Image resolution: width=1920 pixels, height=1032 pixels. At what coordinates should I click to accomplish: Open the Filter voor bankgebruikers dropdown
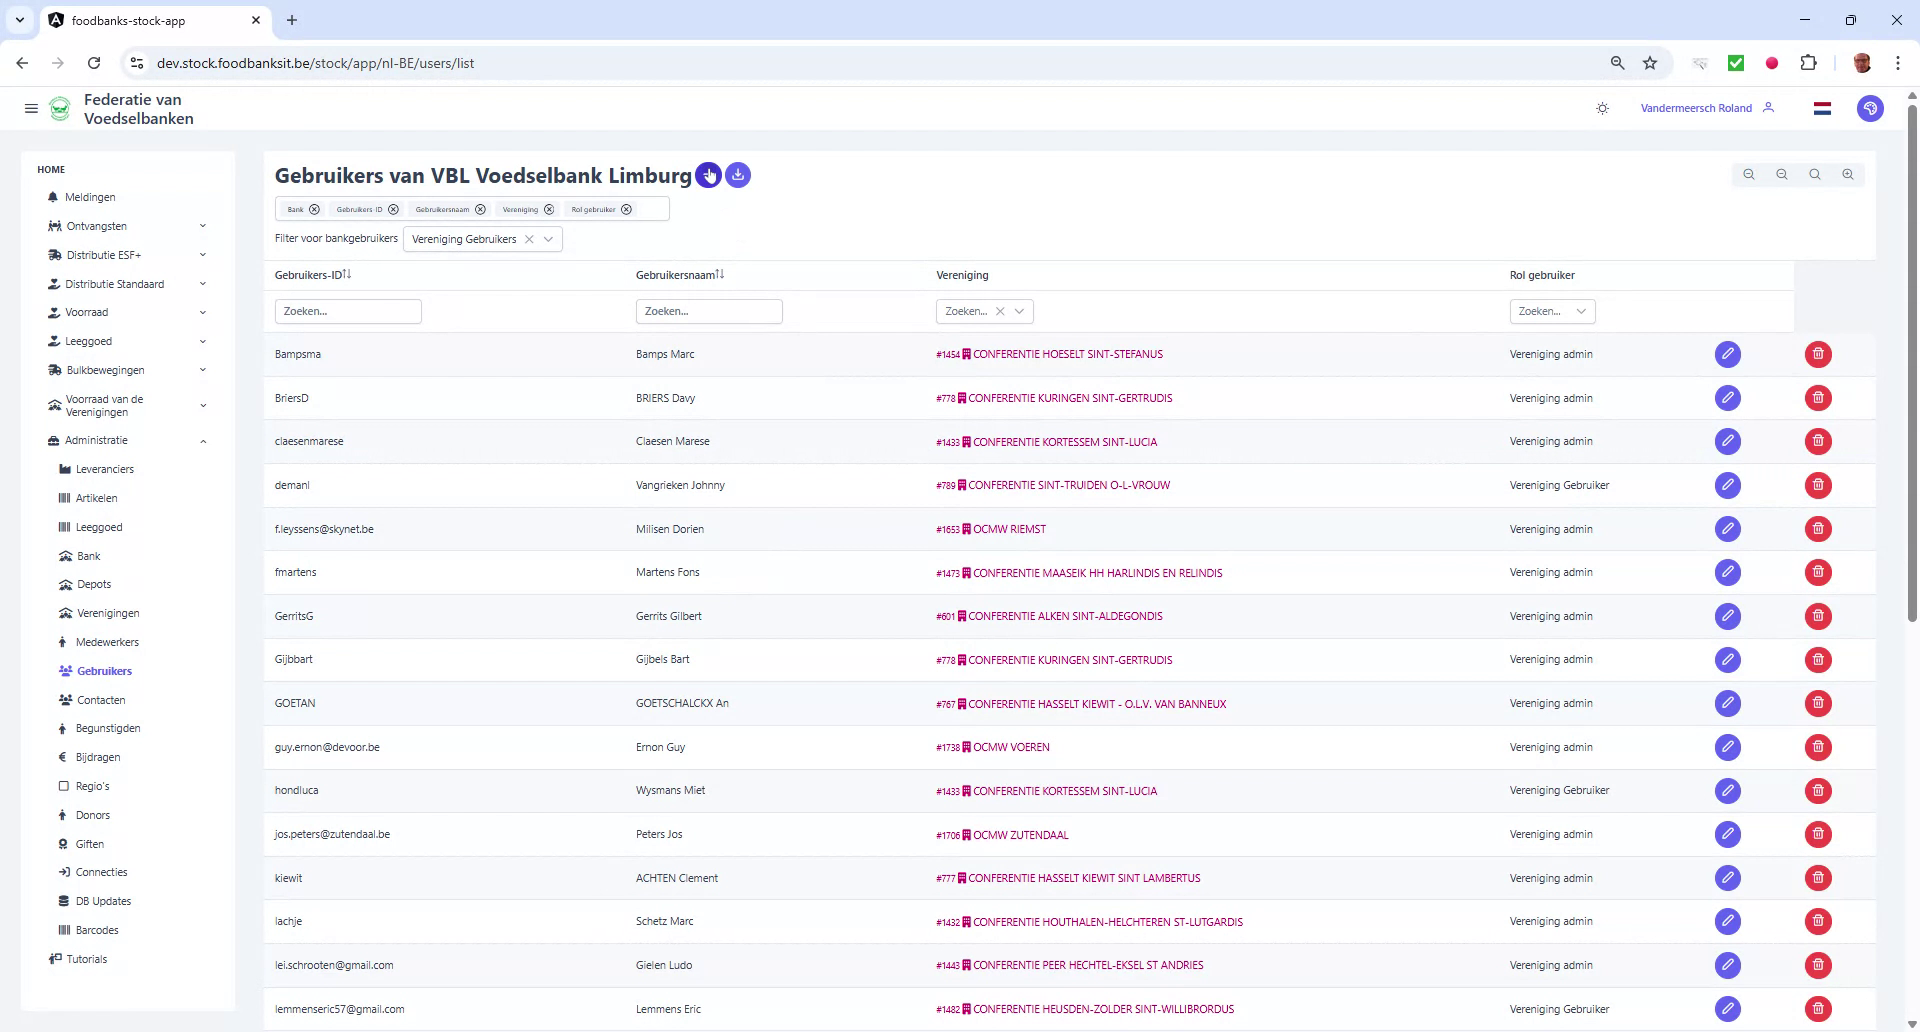pyautogui.click(x=548, y=239)
